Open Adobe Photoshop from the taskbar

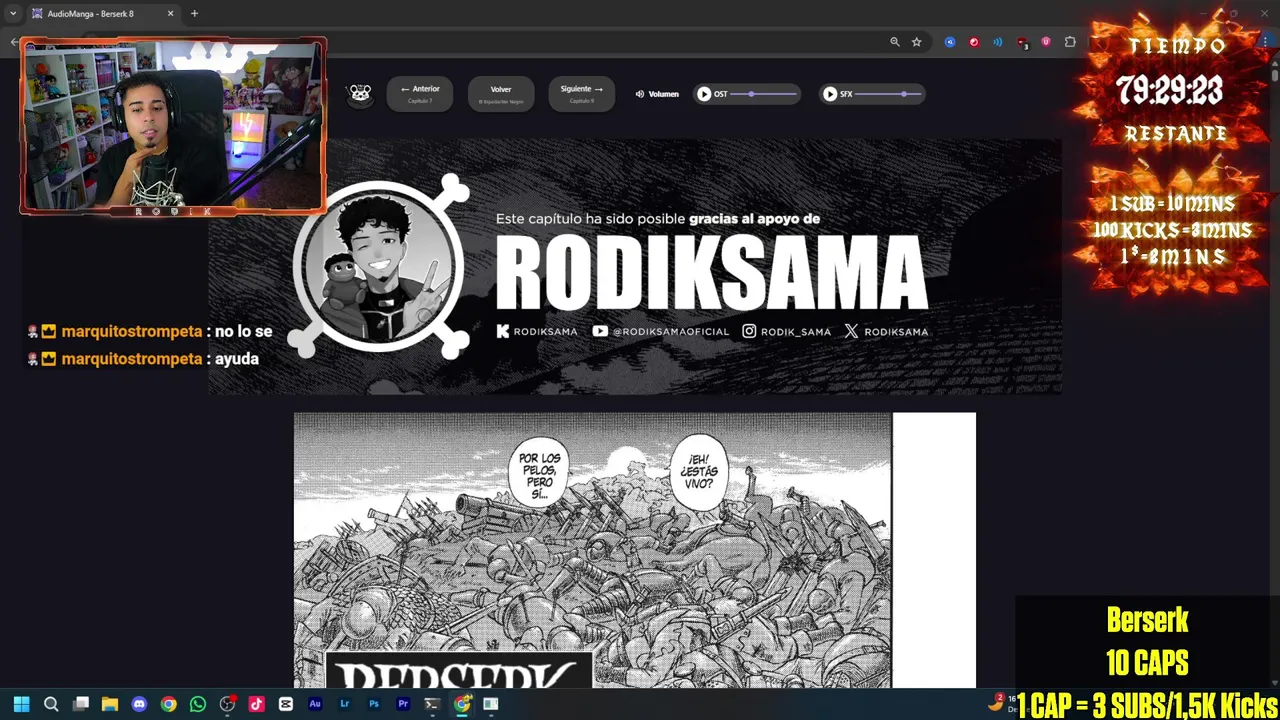pyautogui.click(x=374, y=704)
